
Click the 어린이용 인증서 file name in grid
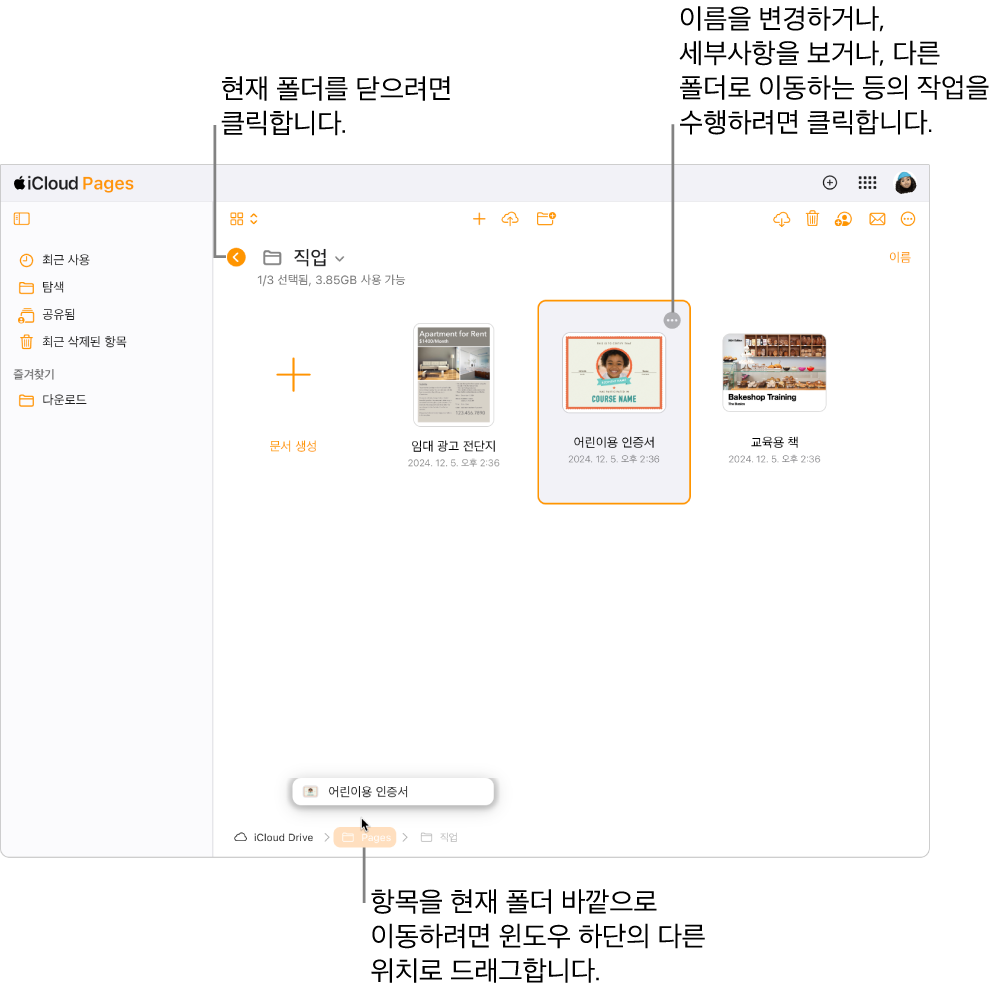pos(614,442)
